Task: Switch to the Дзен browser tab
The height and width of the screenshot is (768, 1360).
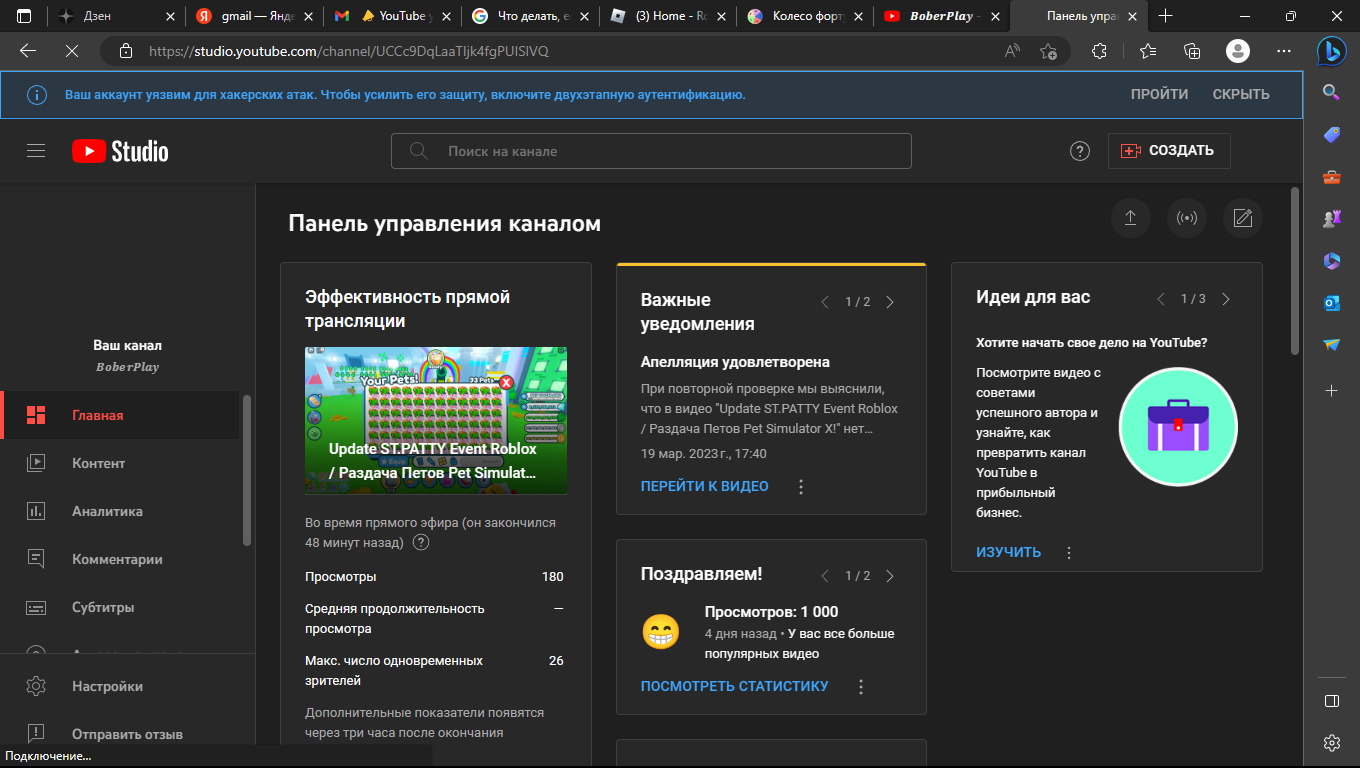Action: [x=115, y=16]
